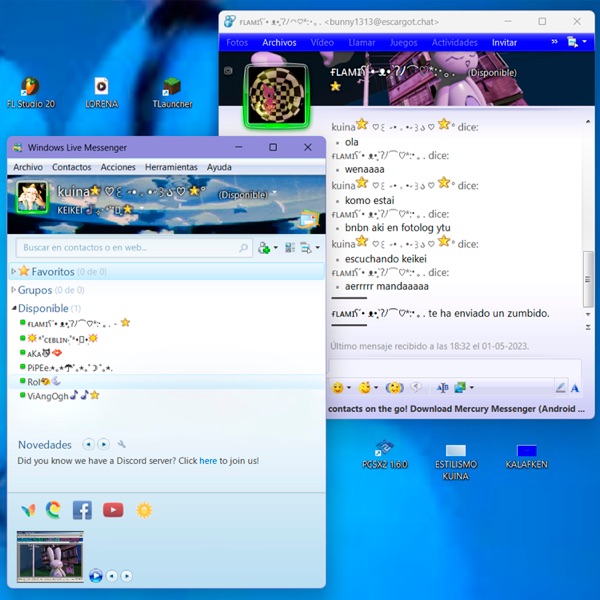Image resolution: width=600 pixels, height=600 pixels.
Task: Expand the Grupos section
Action: point(14,290)
